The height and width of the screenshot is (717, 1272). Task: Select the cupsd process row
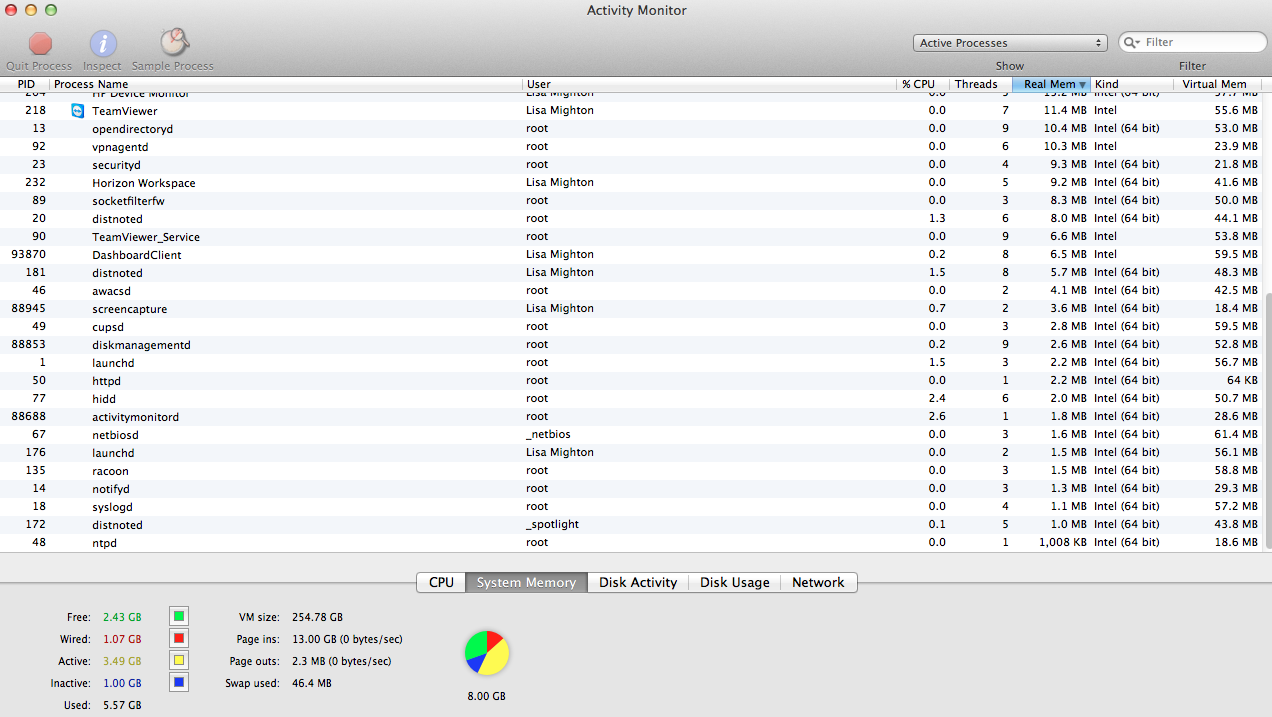click(x=631, y=327)
